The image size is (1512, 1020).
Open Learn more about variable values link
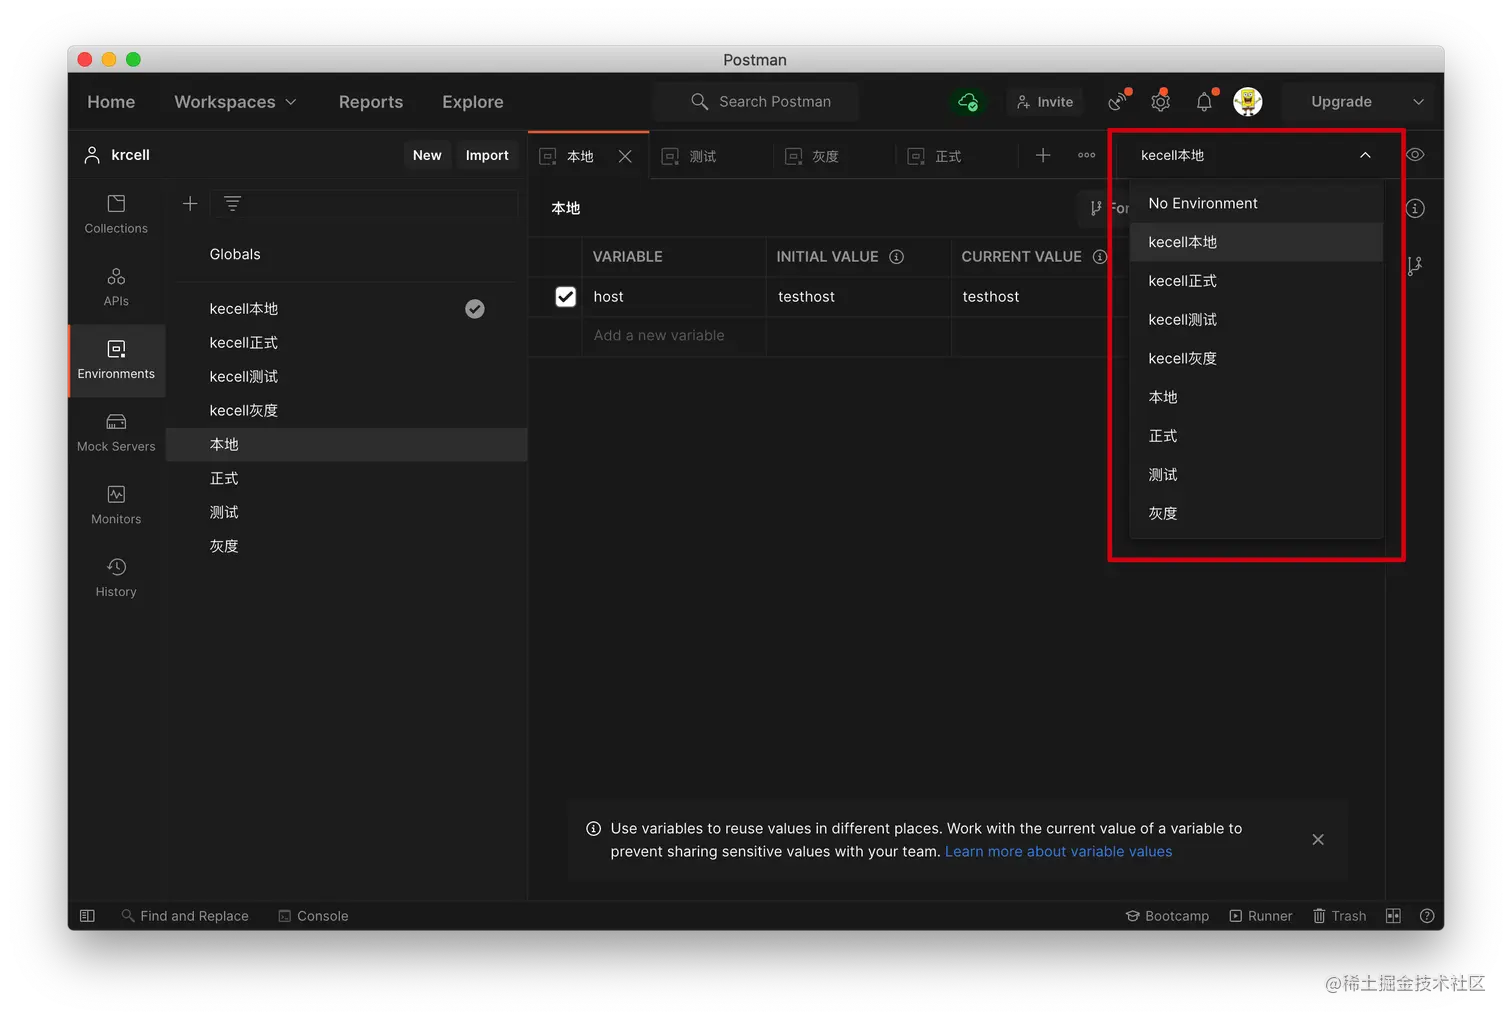pyautogui.click(x=1058, y=852)
